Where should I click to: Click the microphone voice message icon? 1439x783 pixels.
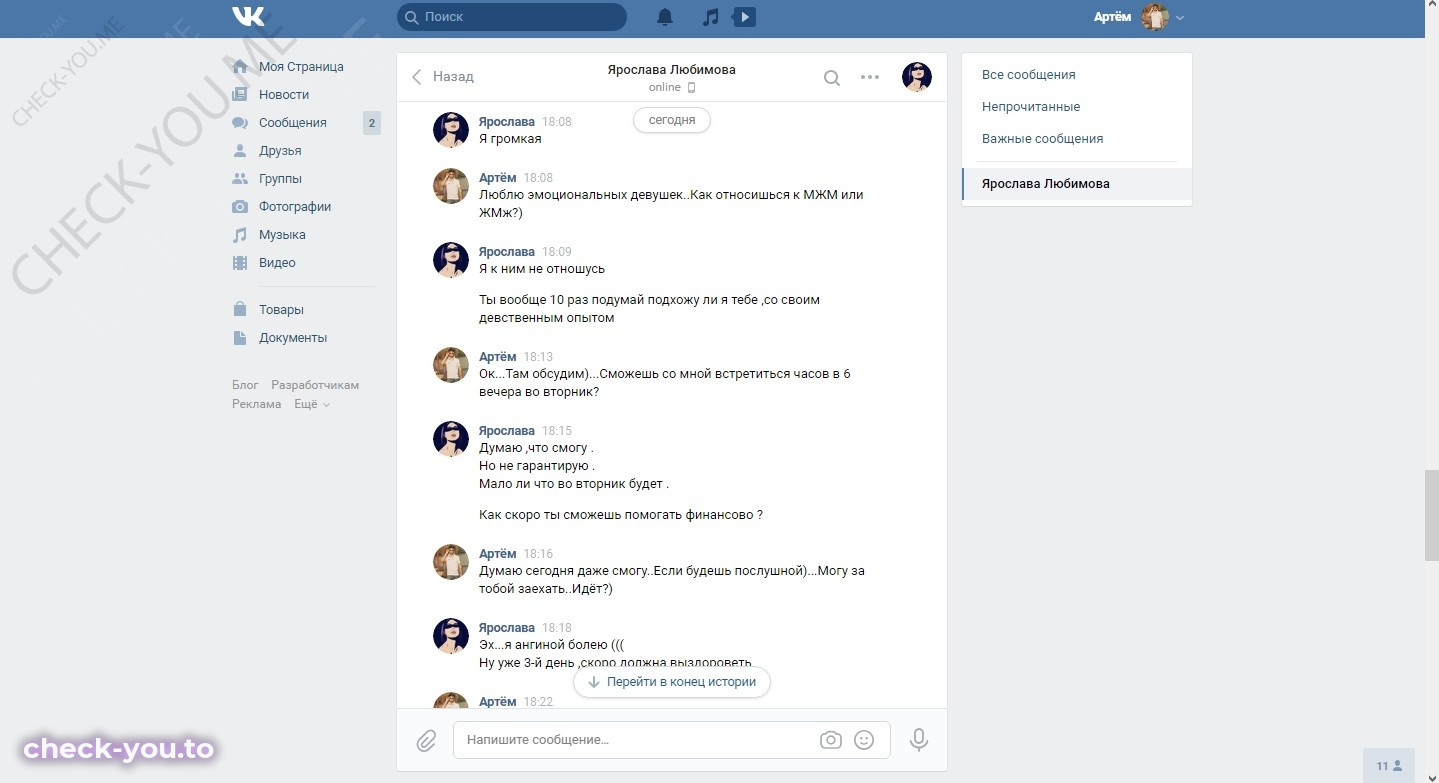coord(919,740)
